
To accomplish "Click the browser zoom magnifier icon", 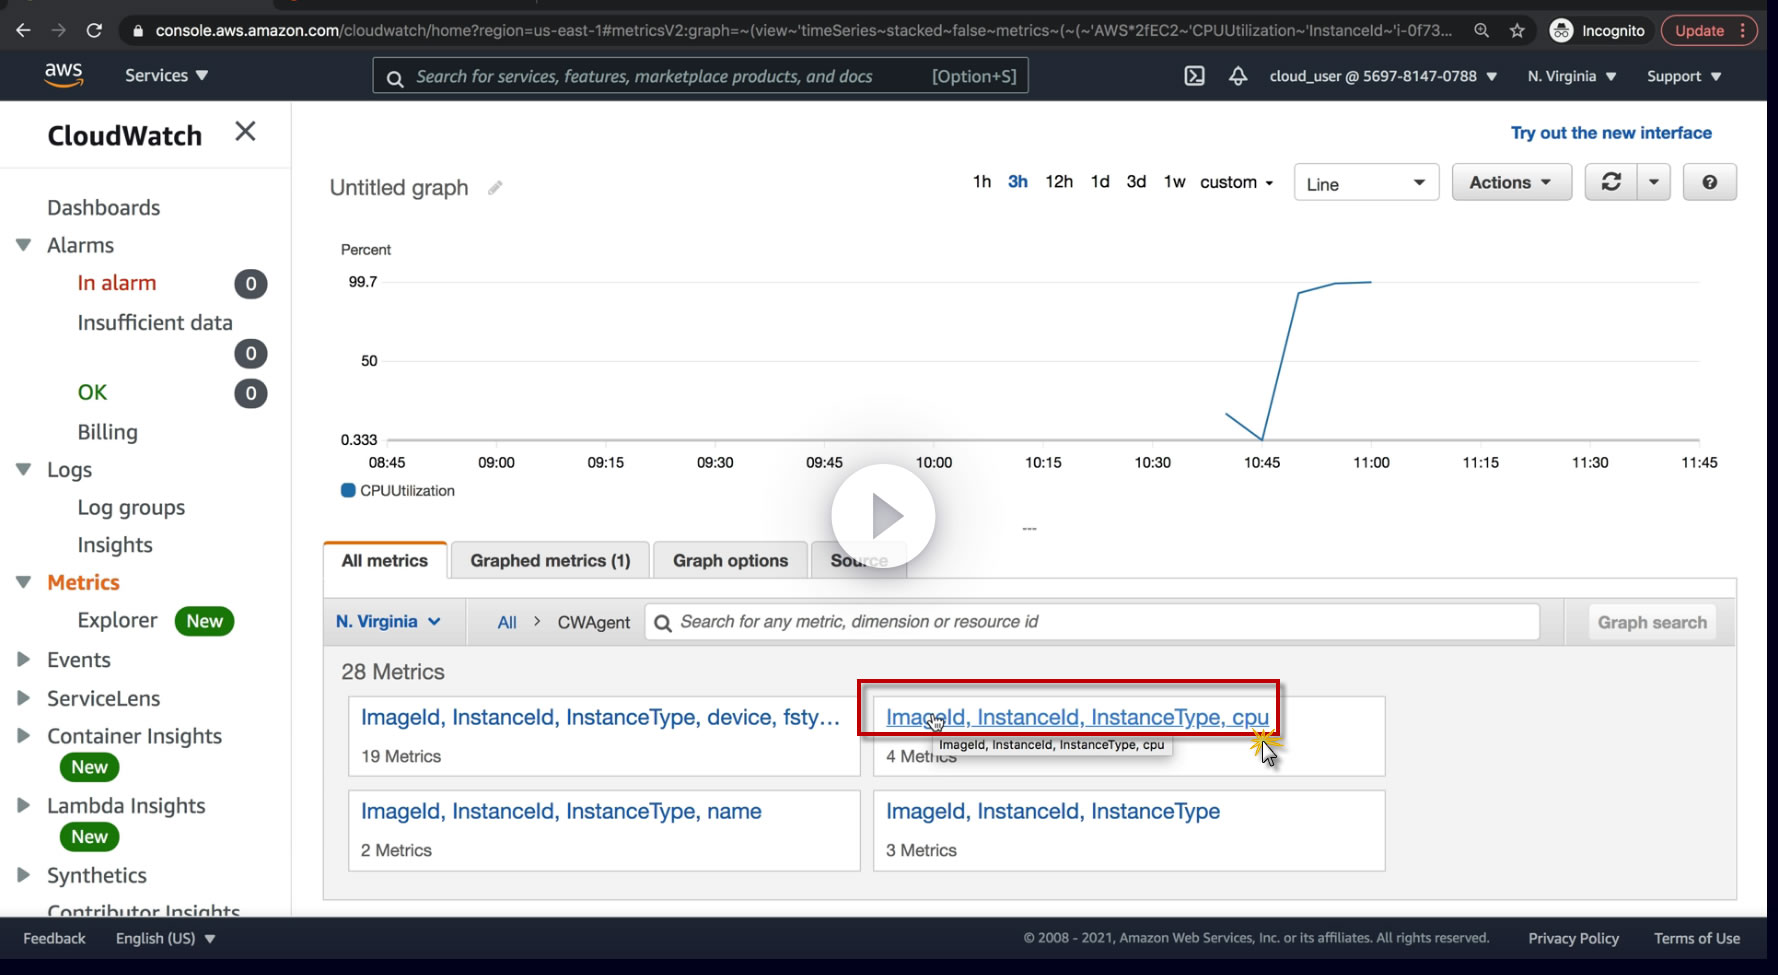I will (x=1481, y=30).
